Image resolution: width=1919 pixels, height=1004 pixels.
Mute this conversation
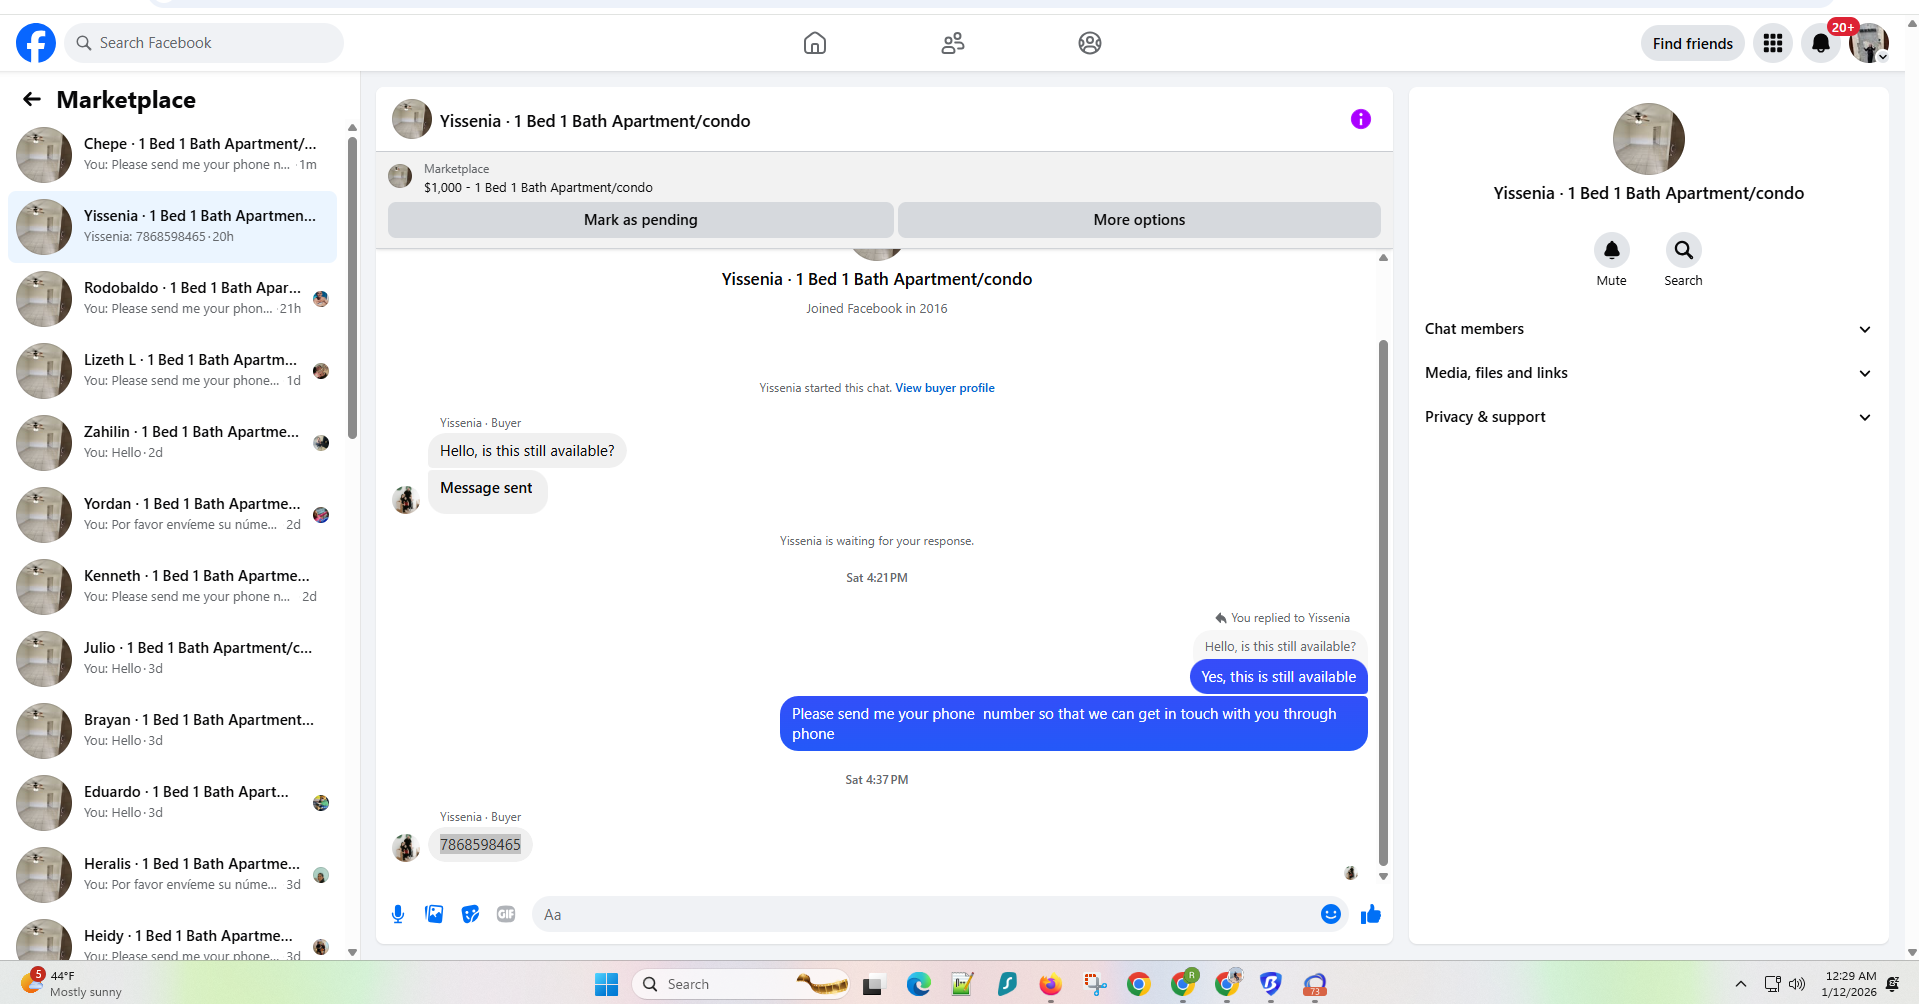[1611, 250]
